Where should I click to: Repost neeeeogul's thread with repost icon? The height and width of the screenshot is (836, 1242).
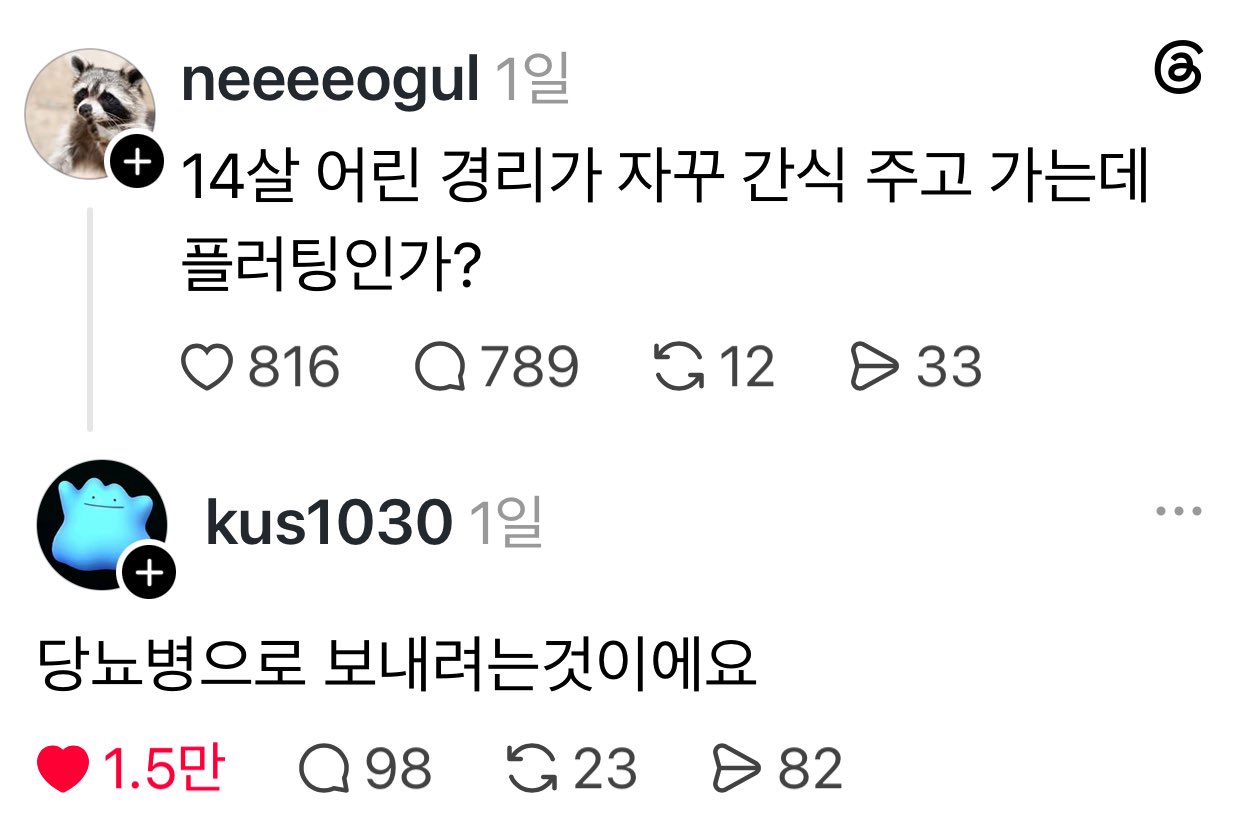pyautogui.click(x=680, y=367)
